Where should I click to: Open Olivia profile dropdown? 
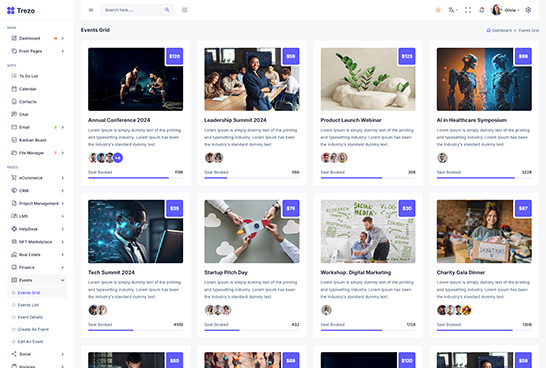pos(505,10)
